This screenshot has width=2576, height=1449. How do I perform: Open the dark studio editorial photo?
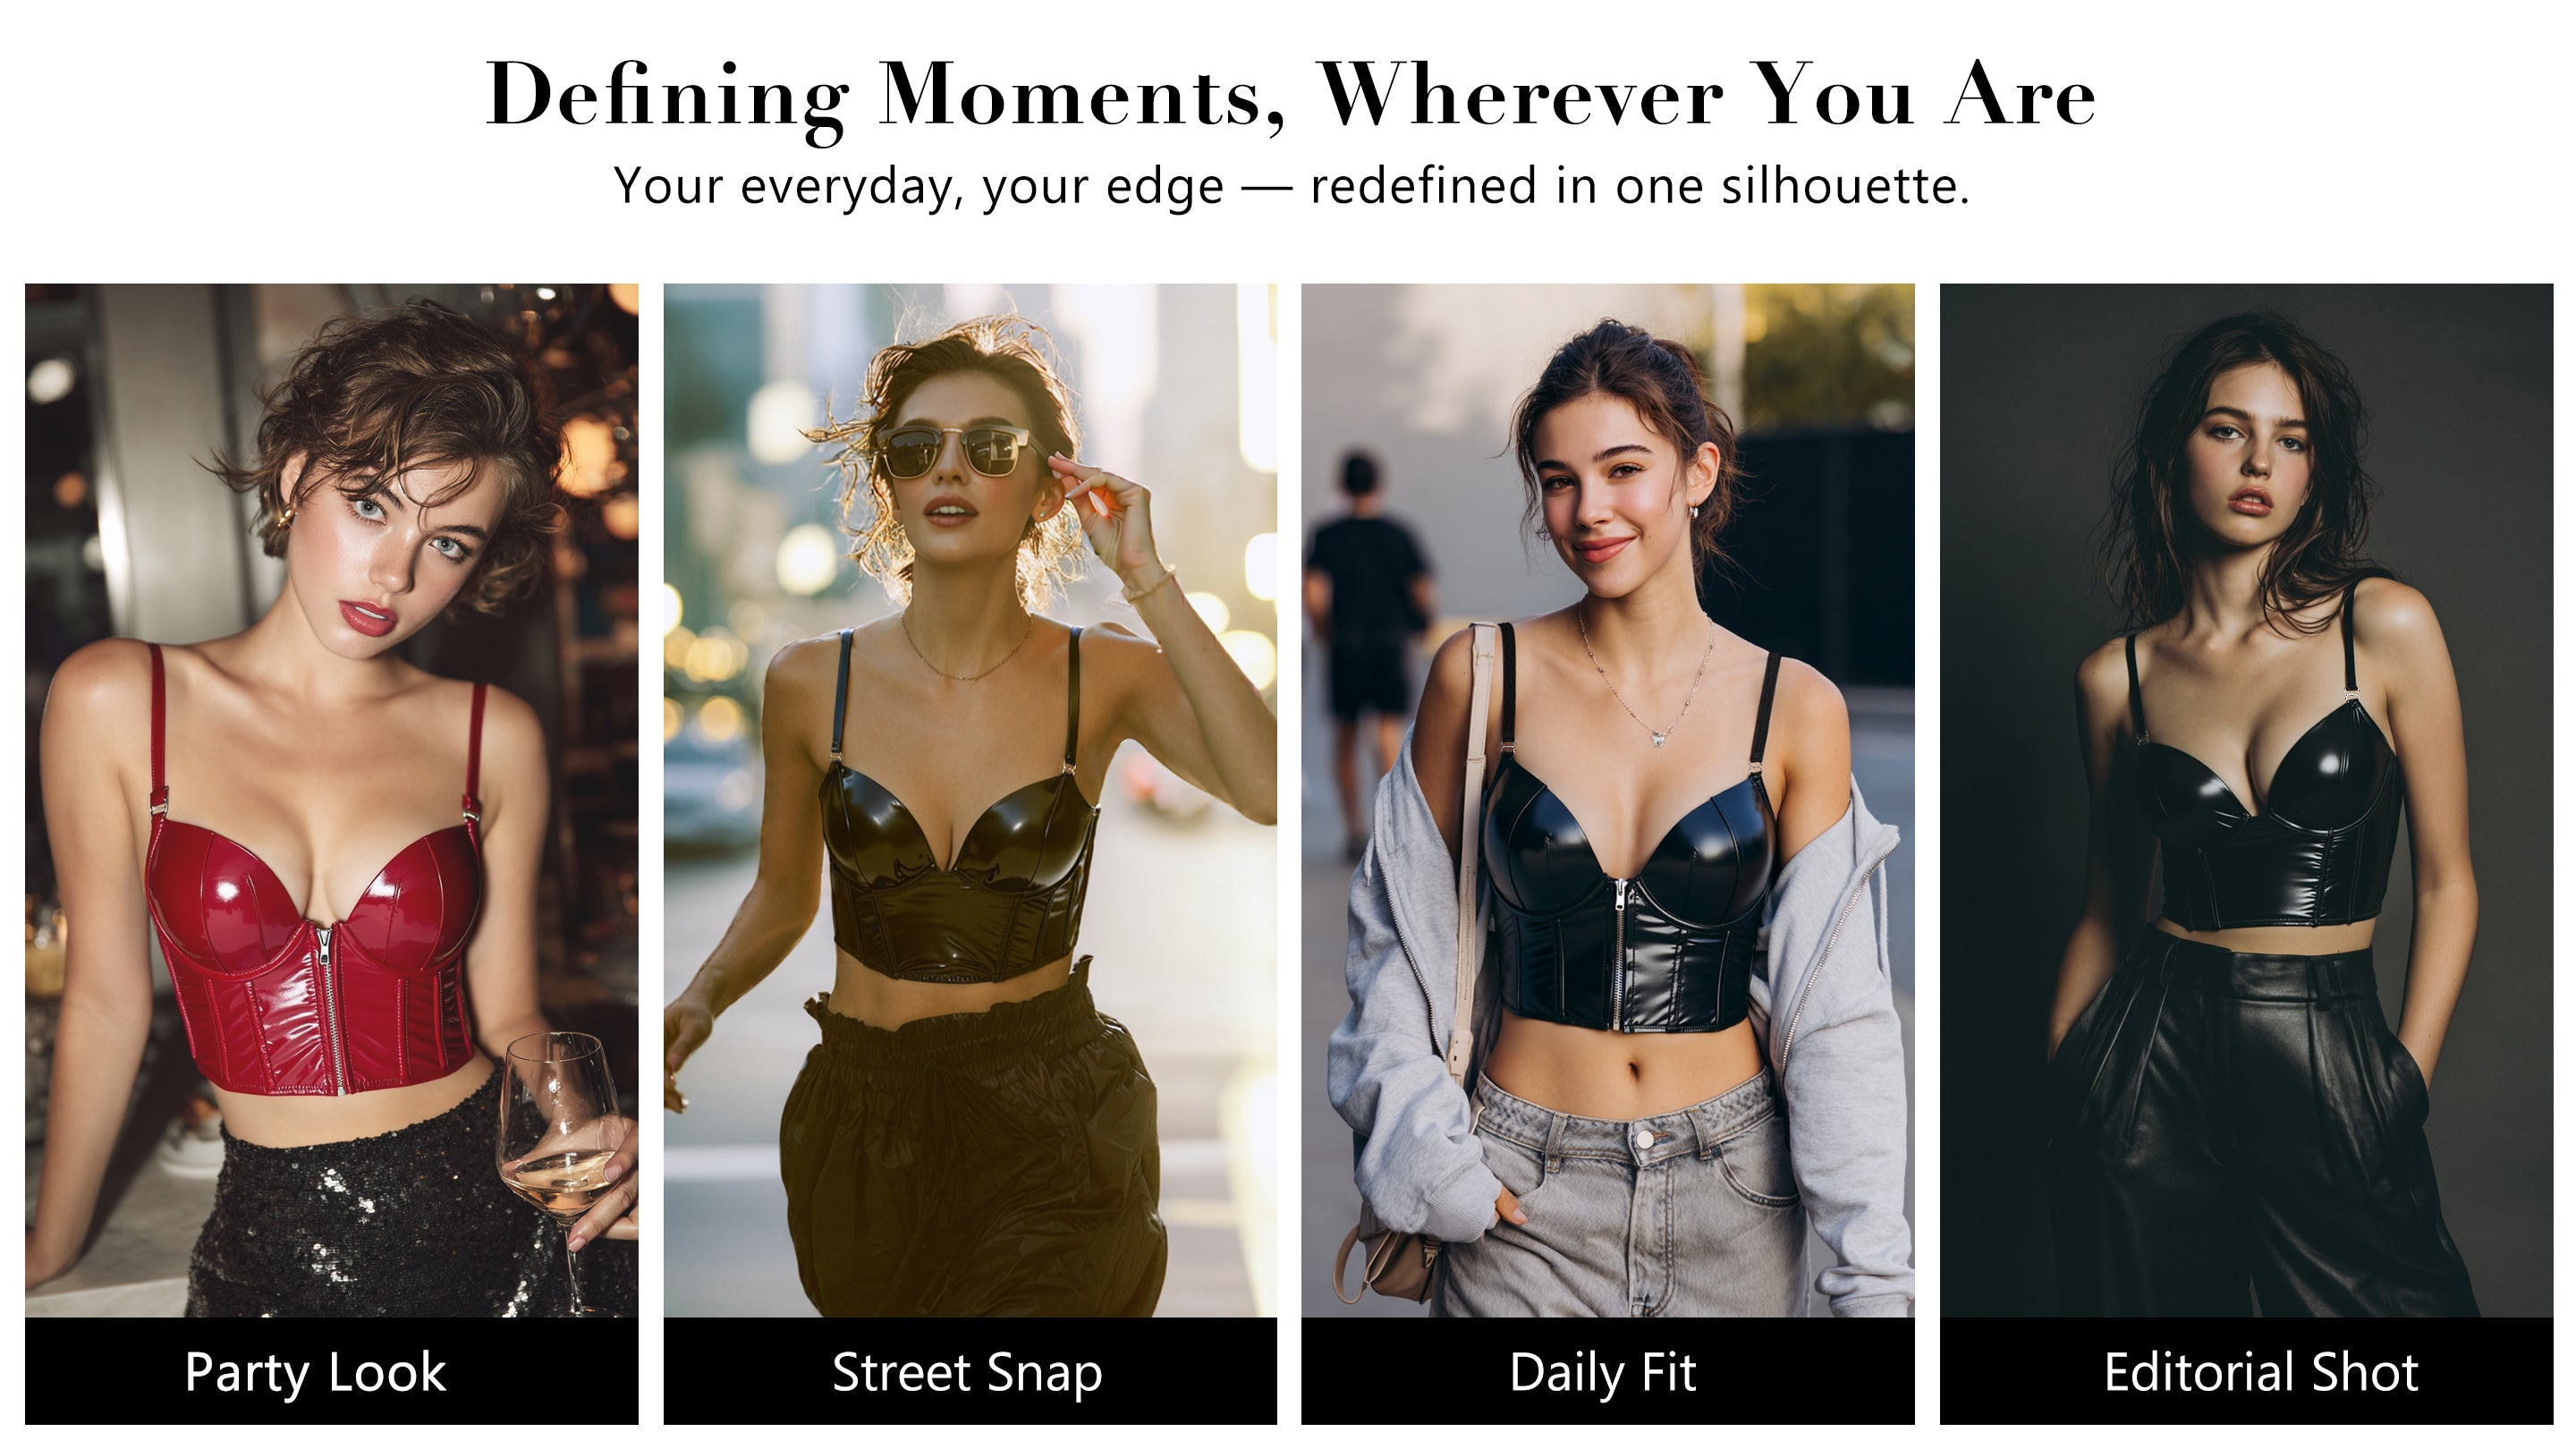[x=2246, y=800]
